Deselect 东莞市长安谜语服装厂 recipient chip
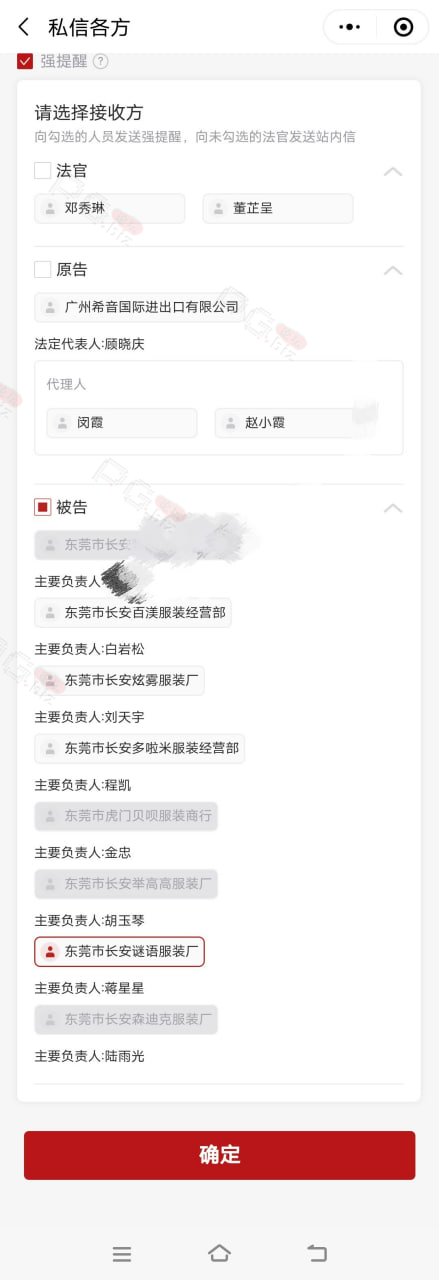Viewport: 439px width, 1280px height. [x=119, y=952]
